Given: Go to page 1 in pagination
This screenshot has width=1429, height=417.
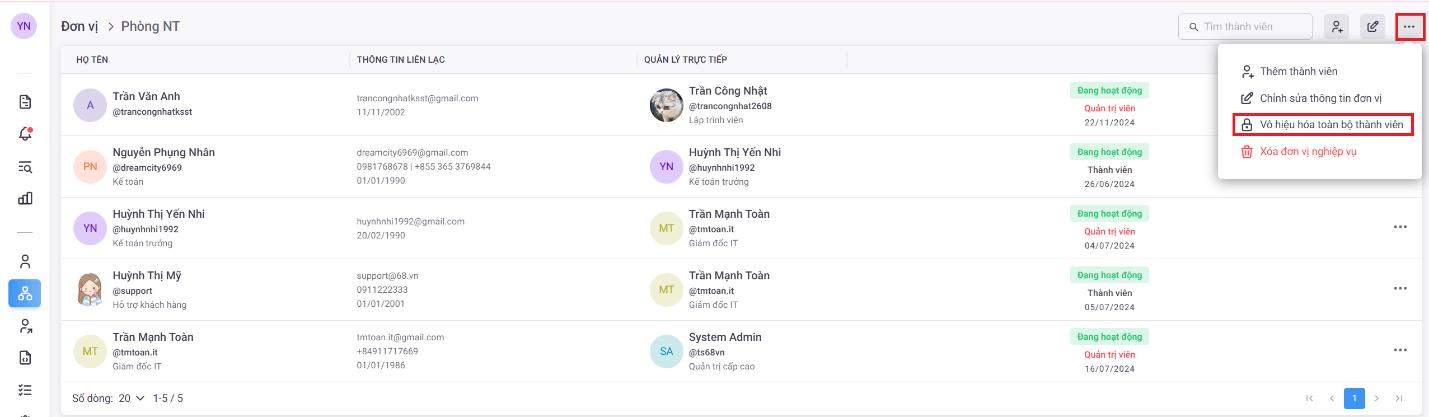Looking at the screenshot, I should coord(1354,398).
